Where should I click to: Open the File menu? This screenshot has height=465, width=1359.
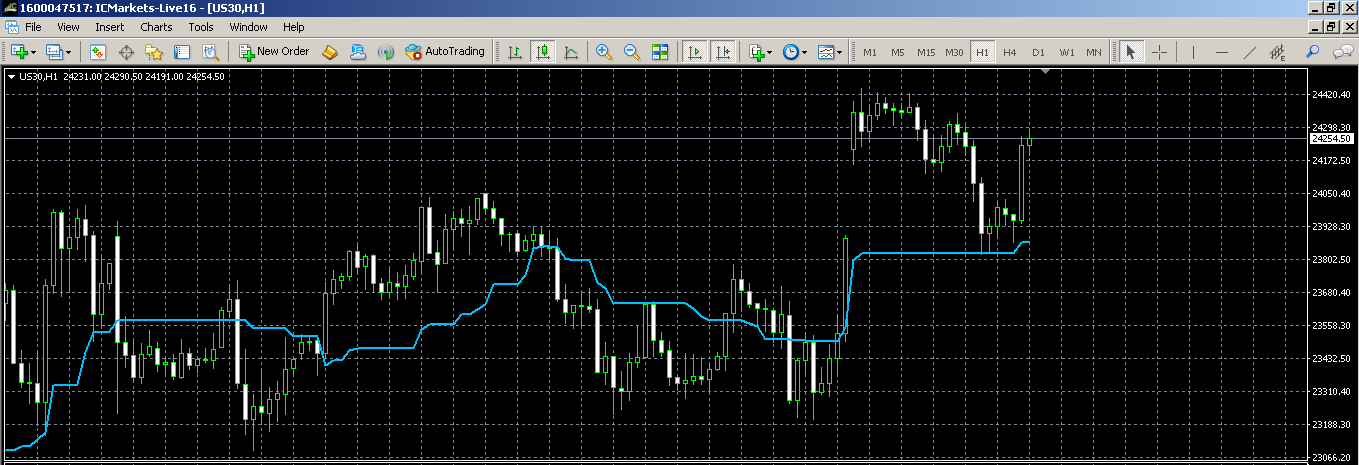coord(32,27)
